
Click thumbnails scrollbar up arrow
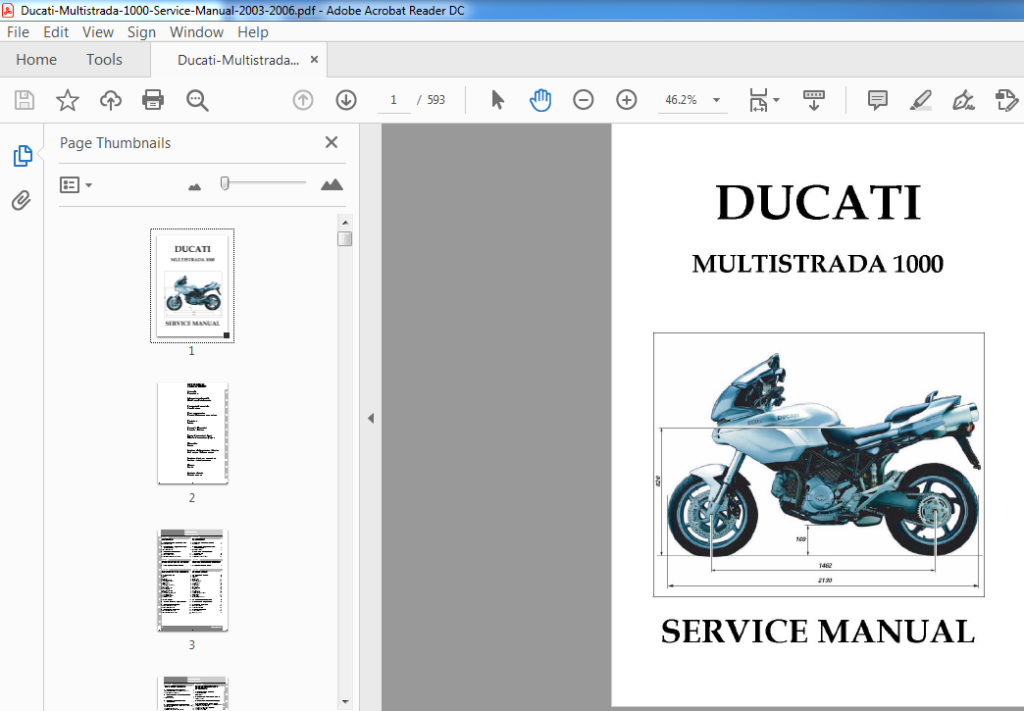[345, 223]
